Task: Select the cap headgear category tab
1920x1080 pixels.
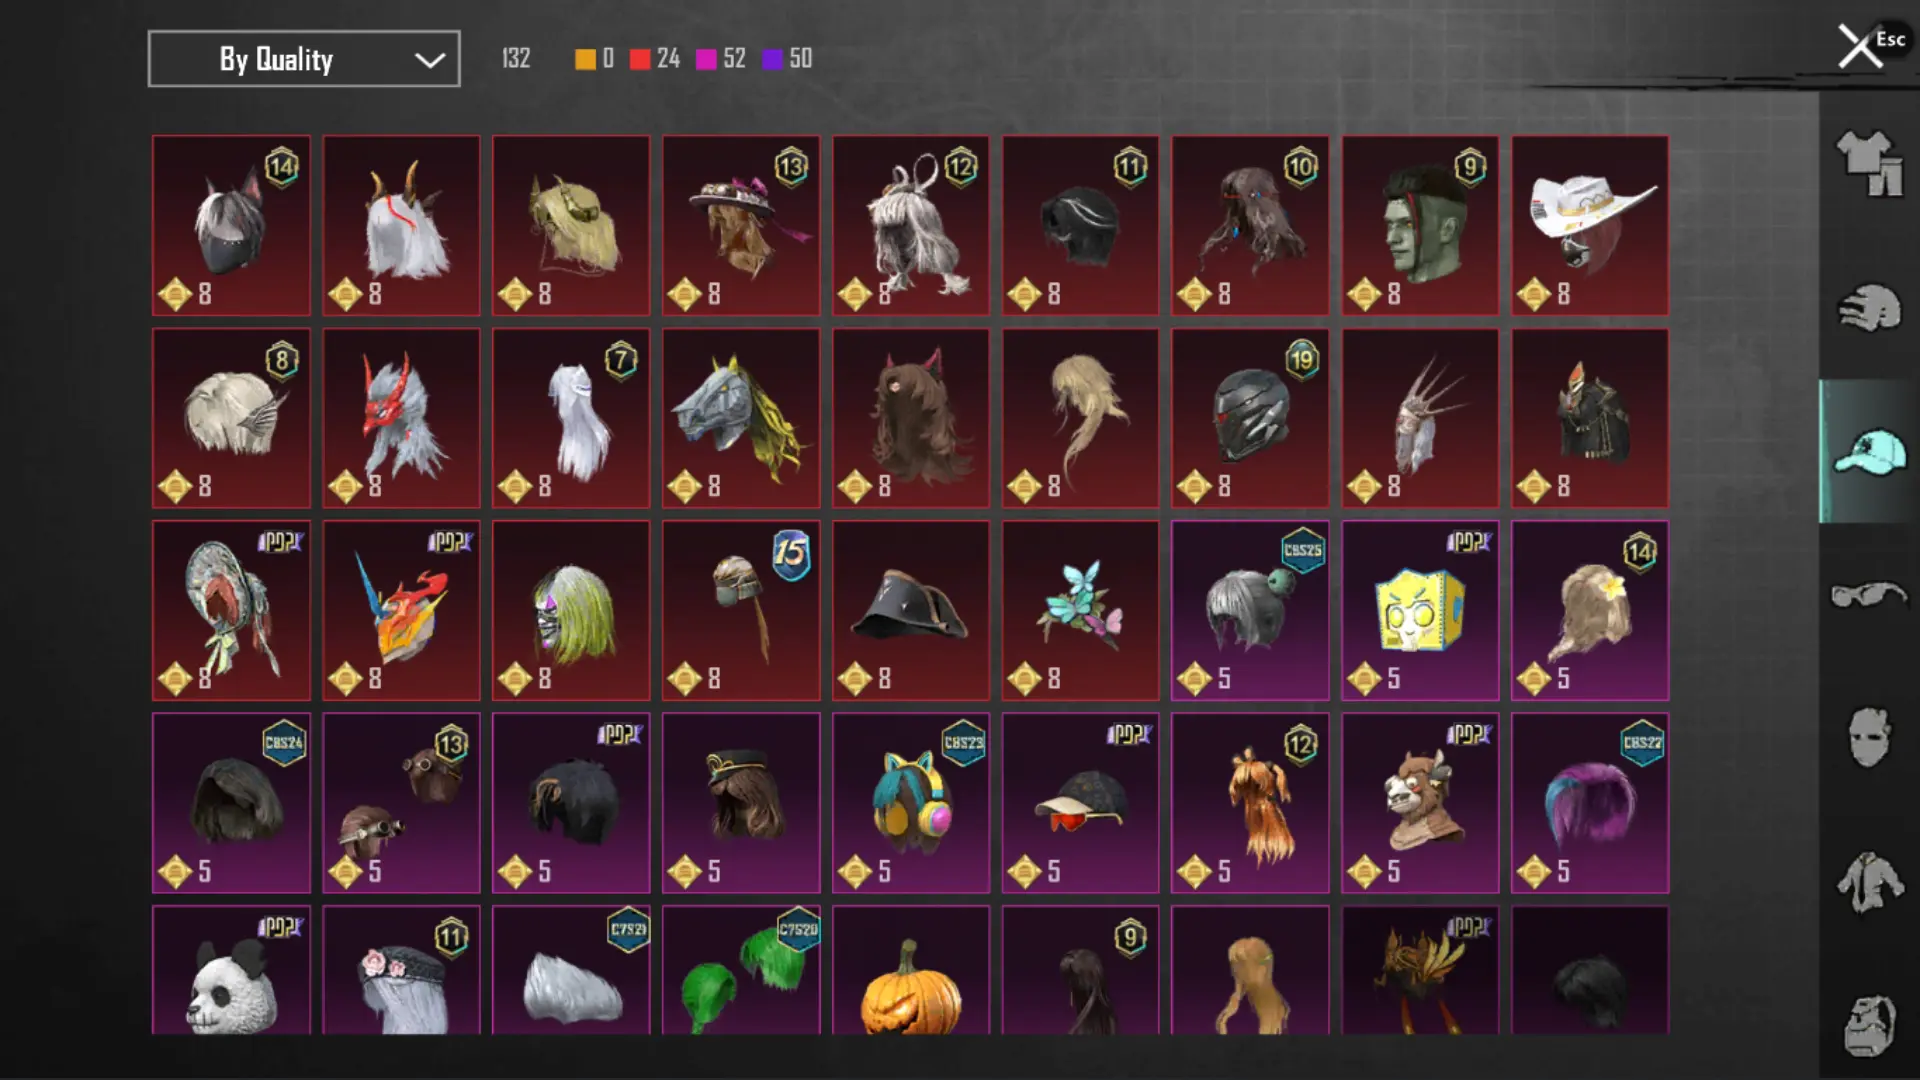Action: coord(1868,451)
